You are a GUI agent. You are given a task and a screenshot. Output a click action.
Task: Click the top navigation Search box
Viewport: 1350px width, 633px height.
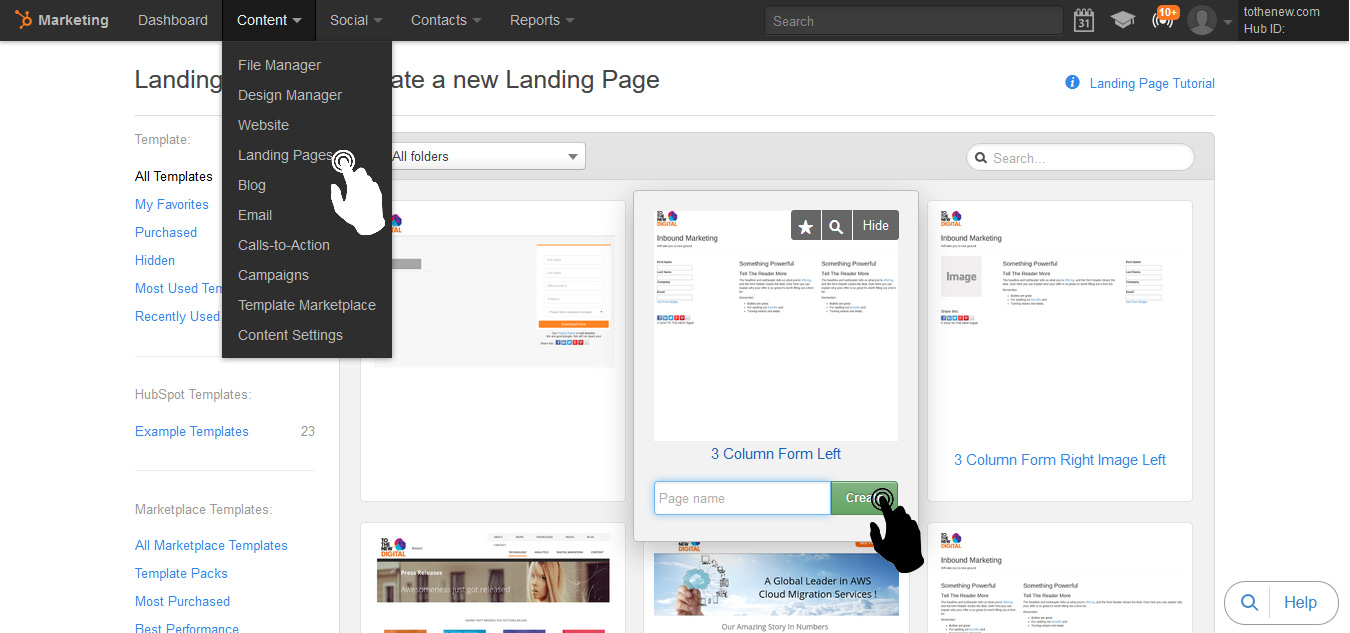(x=913, y=21)
